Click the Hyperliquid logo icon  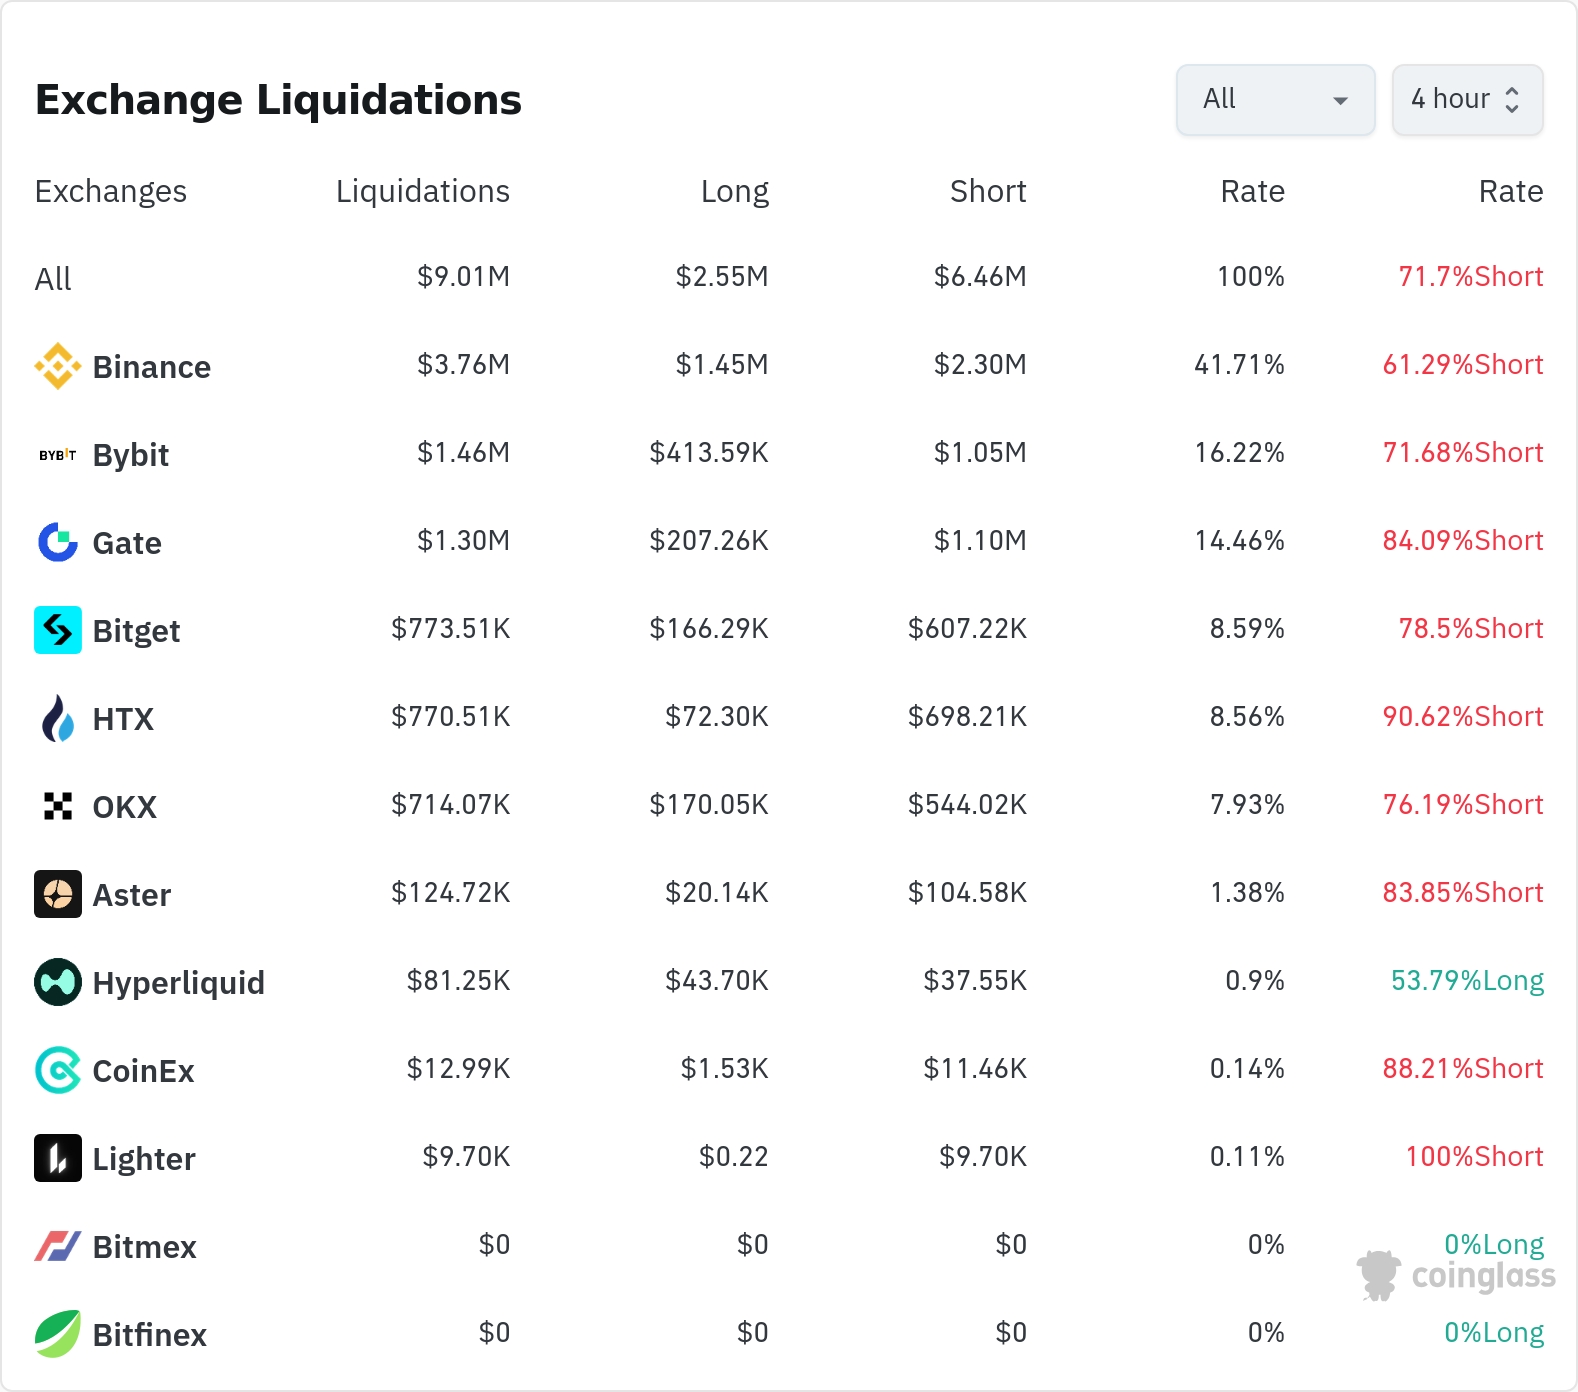(58, 982)
